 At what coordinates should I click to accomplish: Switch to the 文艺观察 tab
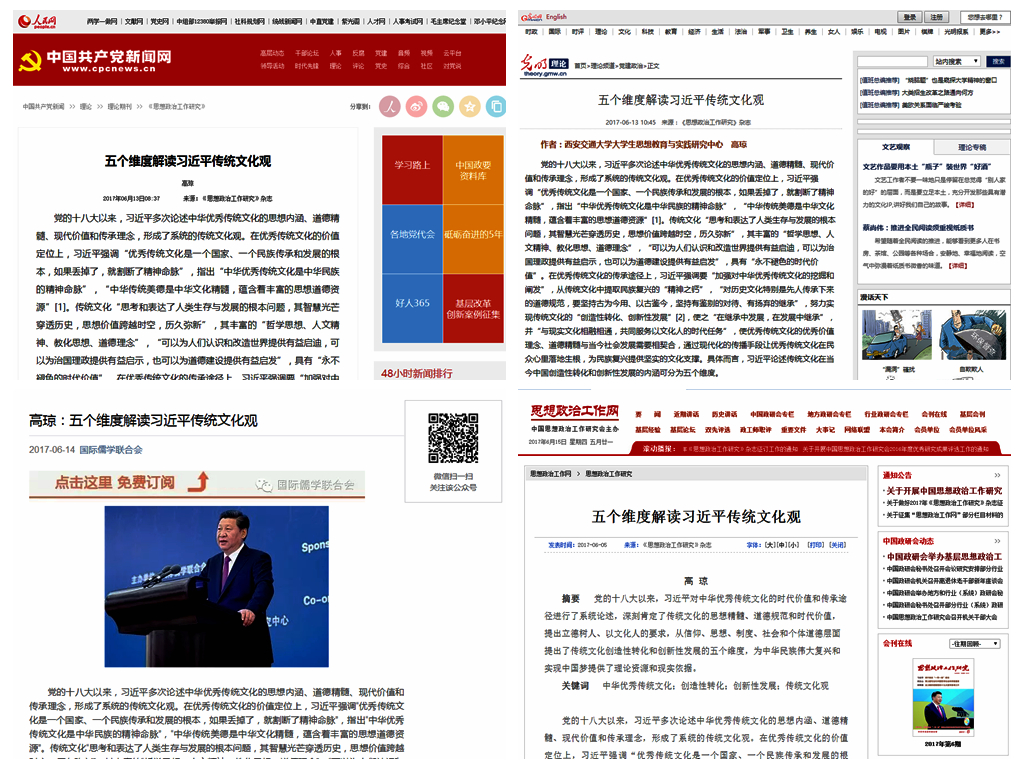[895, 147]
